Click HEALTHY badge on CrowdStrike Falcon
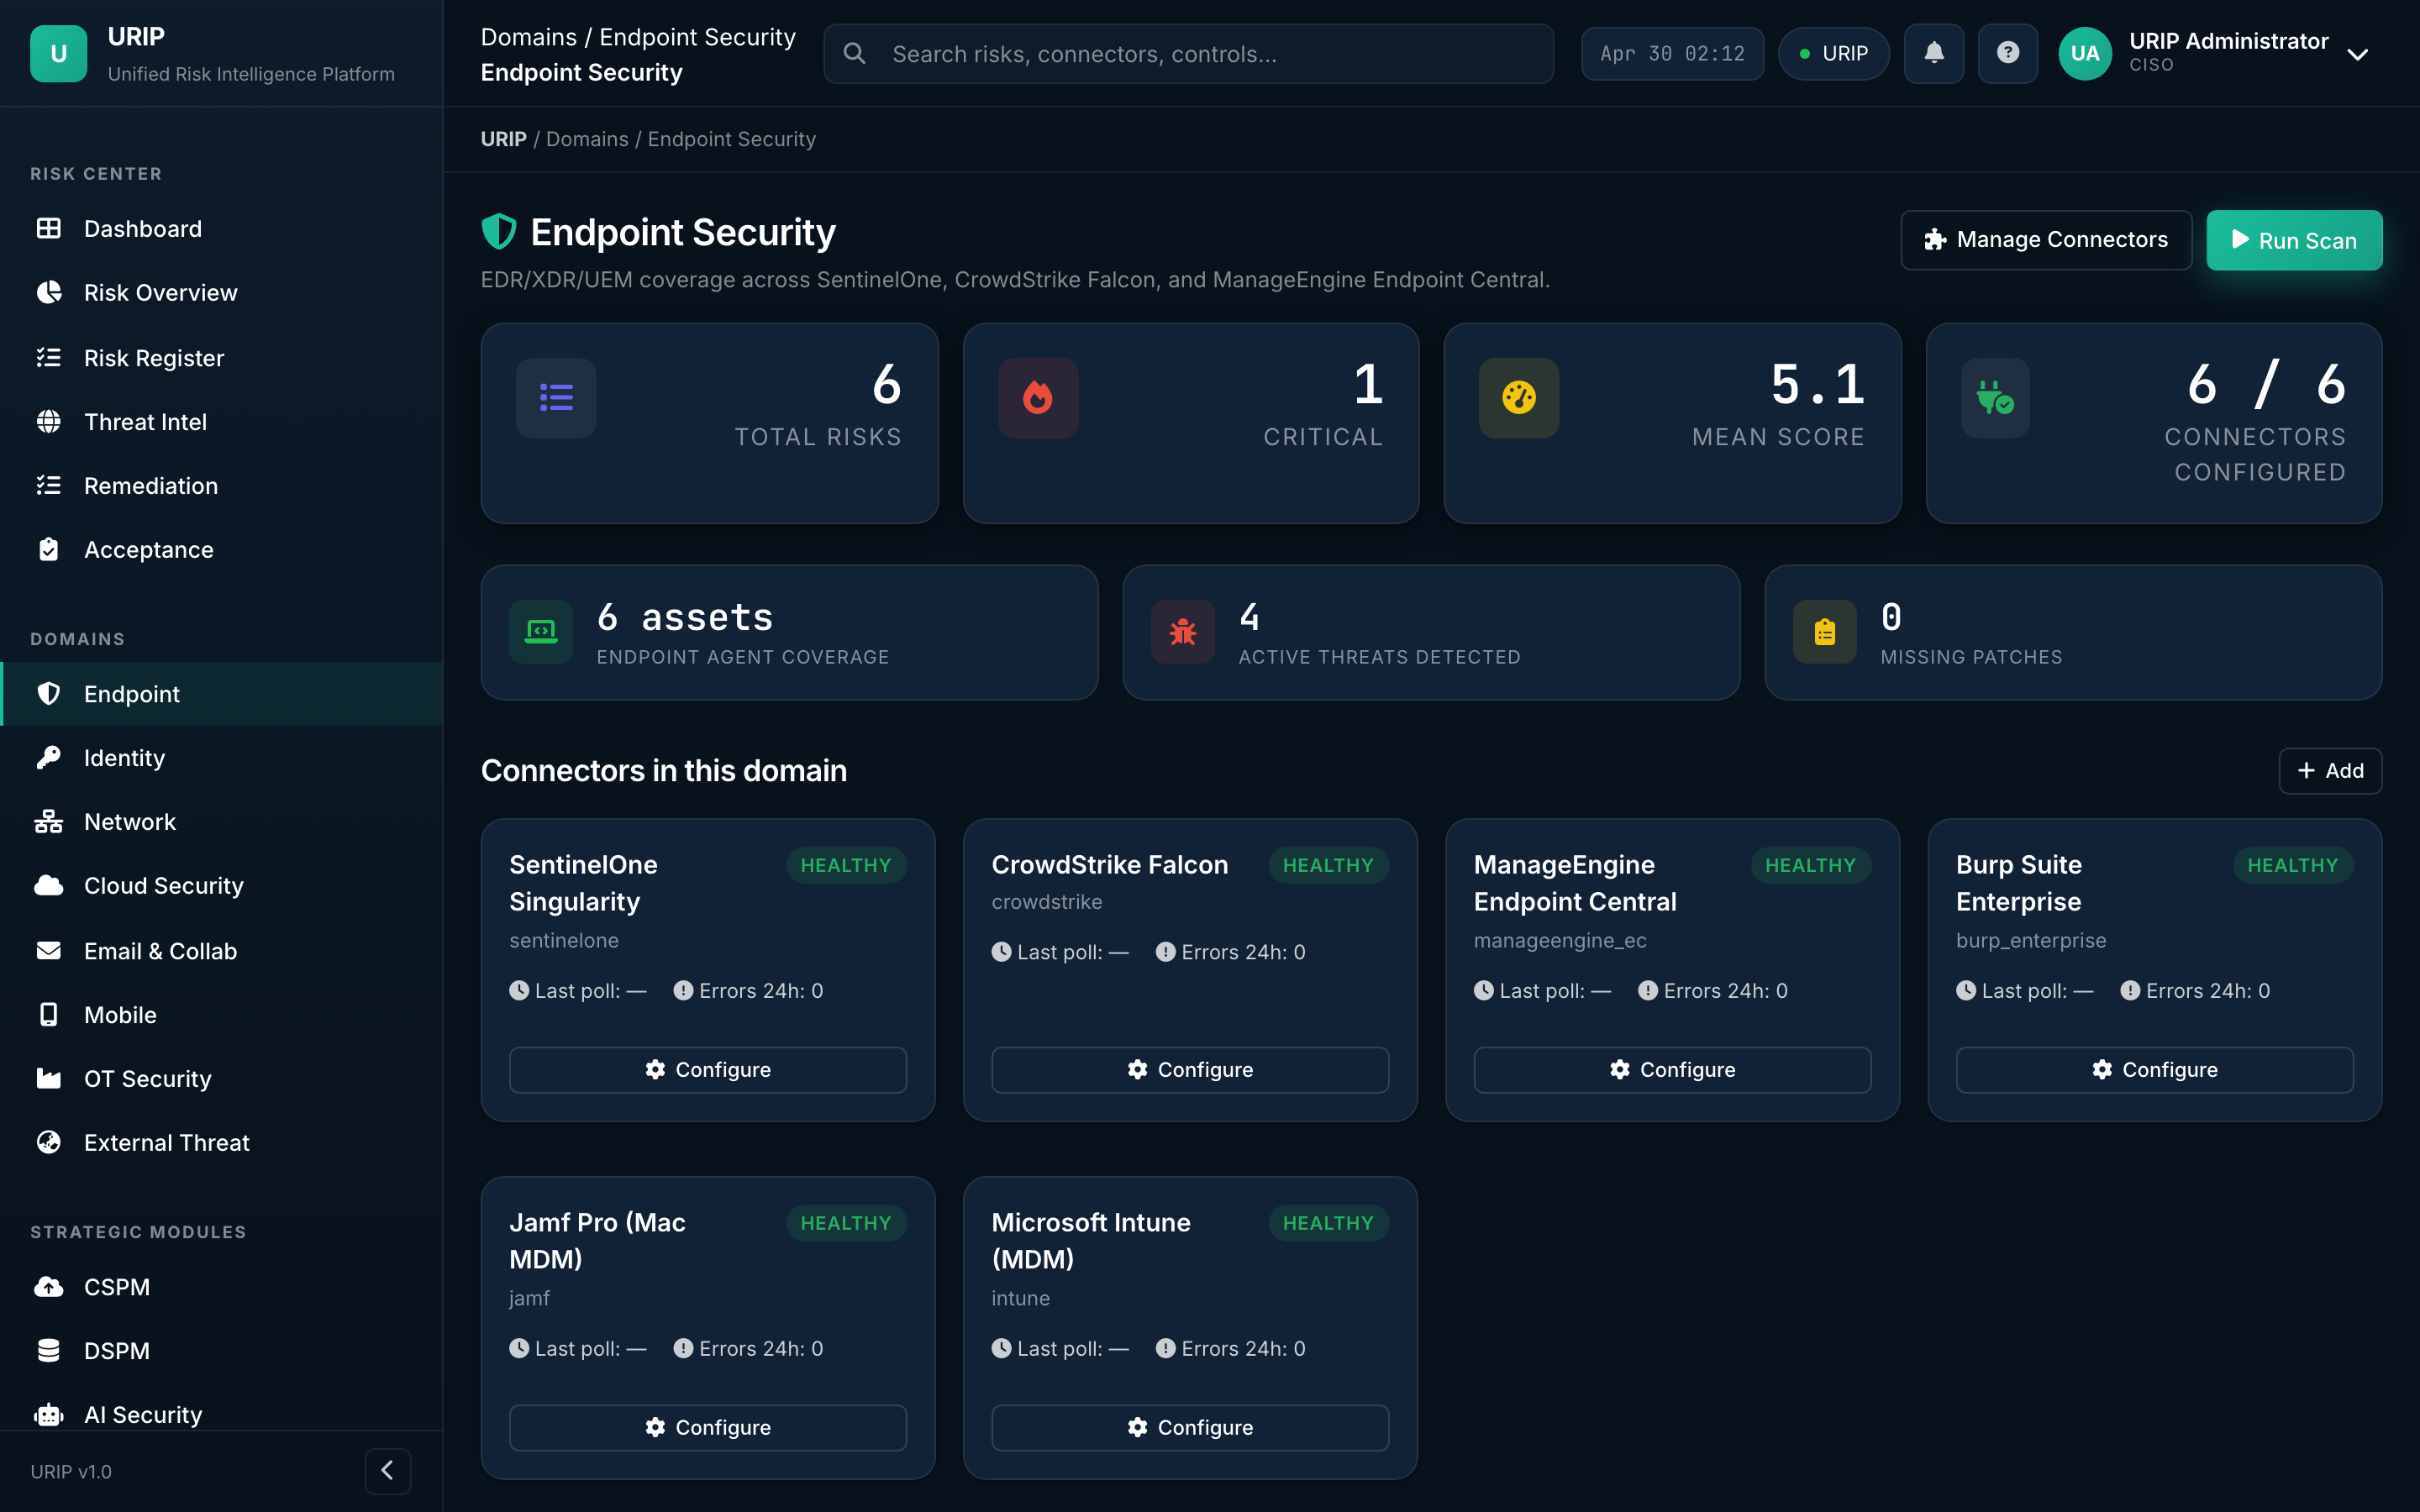Screen dimensions: 2420x1512 point(1328,865)
